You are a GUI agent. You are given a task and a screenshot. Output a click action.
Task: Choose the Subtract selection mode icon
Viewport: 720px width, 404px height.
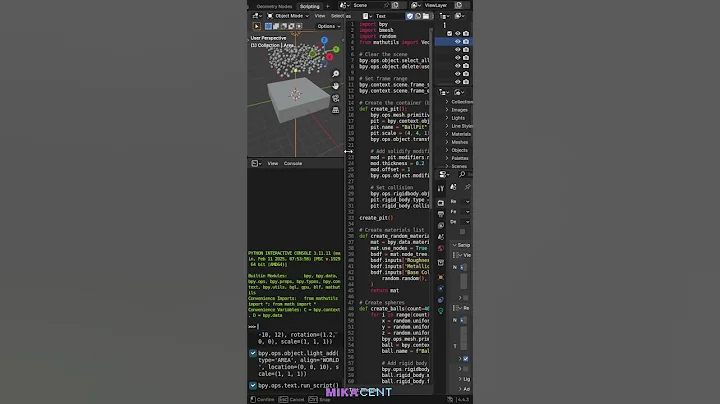pyautogui.click(x=284, y=26)
